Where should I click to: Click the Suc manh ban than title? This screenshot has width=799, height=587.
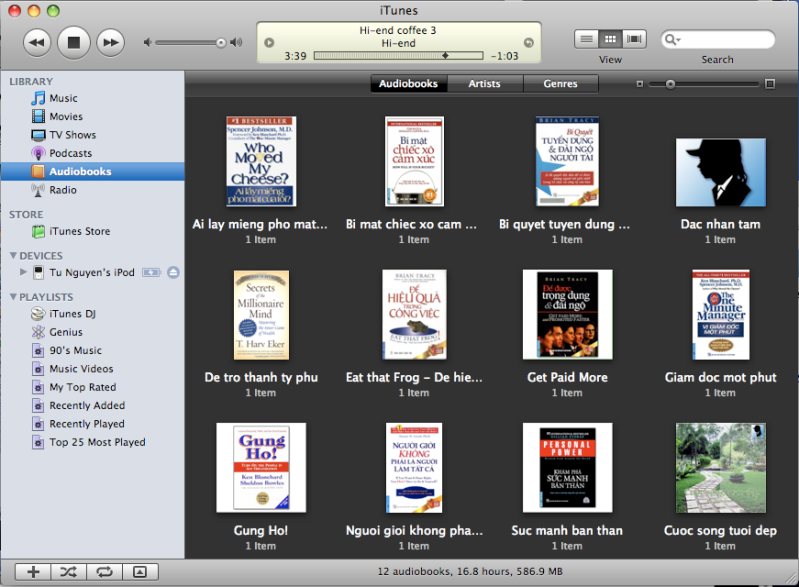[567, 531]
